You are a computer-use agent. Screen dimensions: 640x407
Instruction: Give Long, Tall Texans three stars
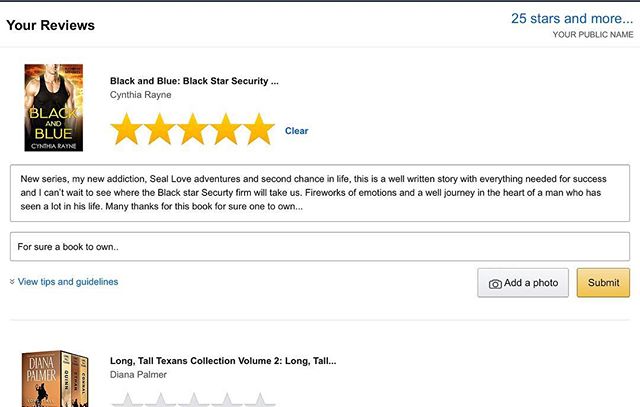point(193,400)
